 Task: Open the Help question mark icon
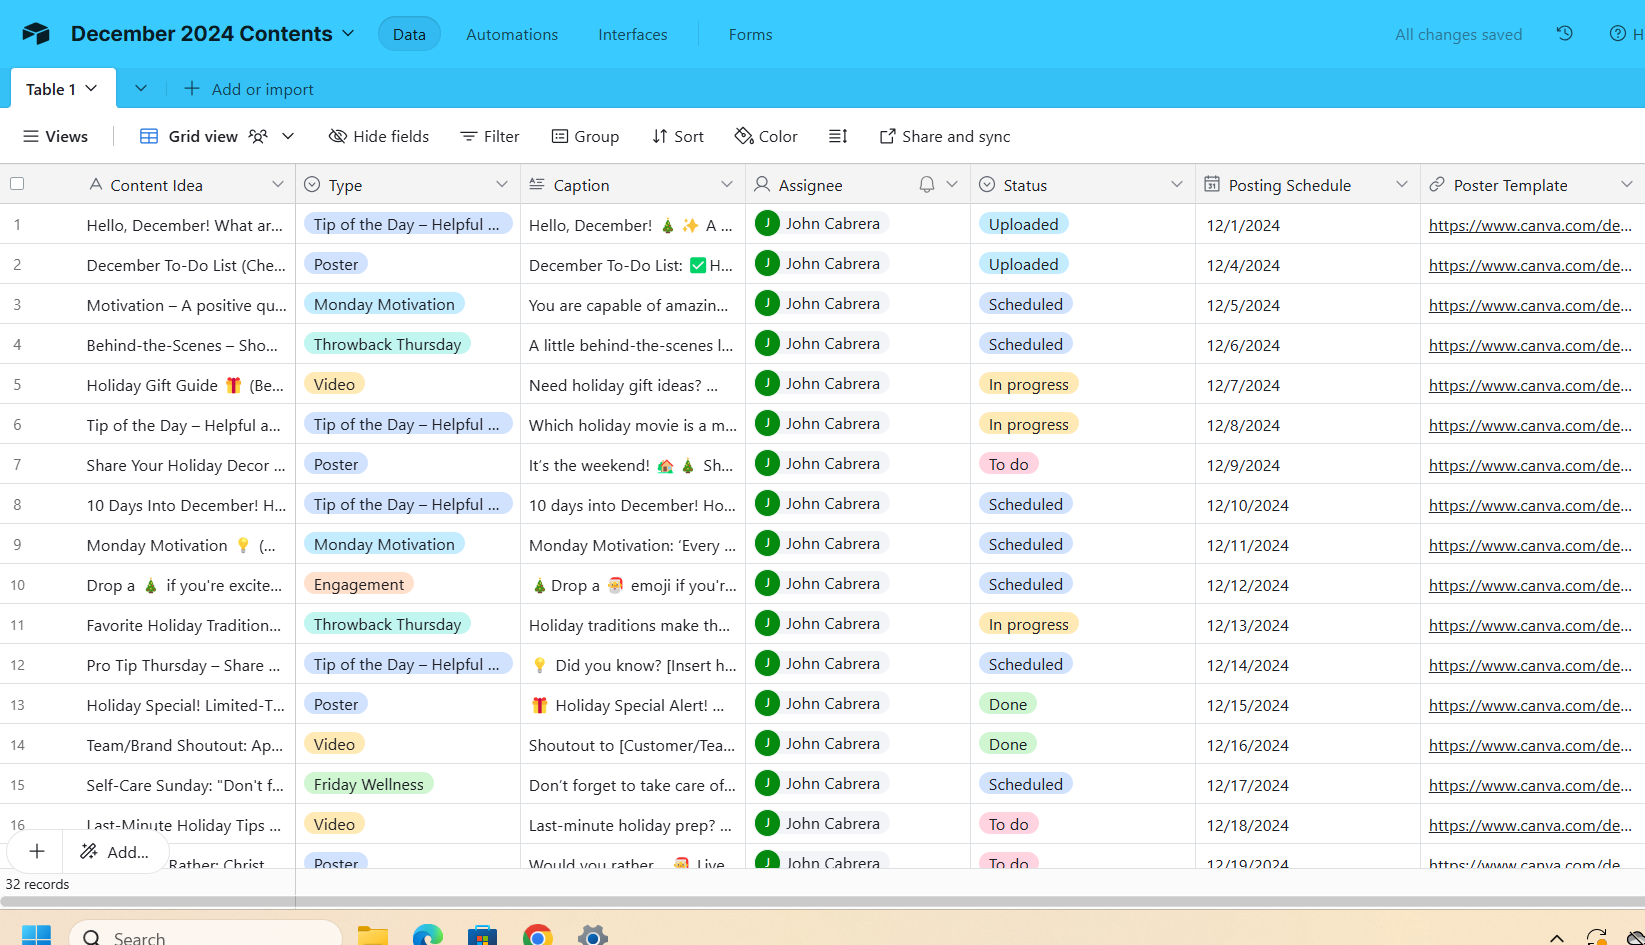[1617, 34]
